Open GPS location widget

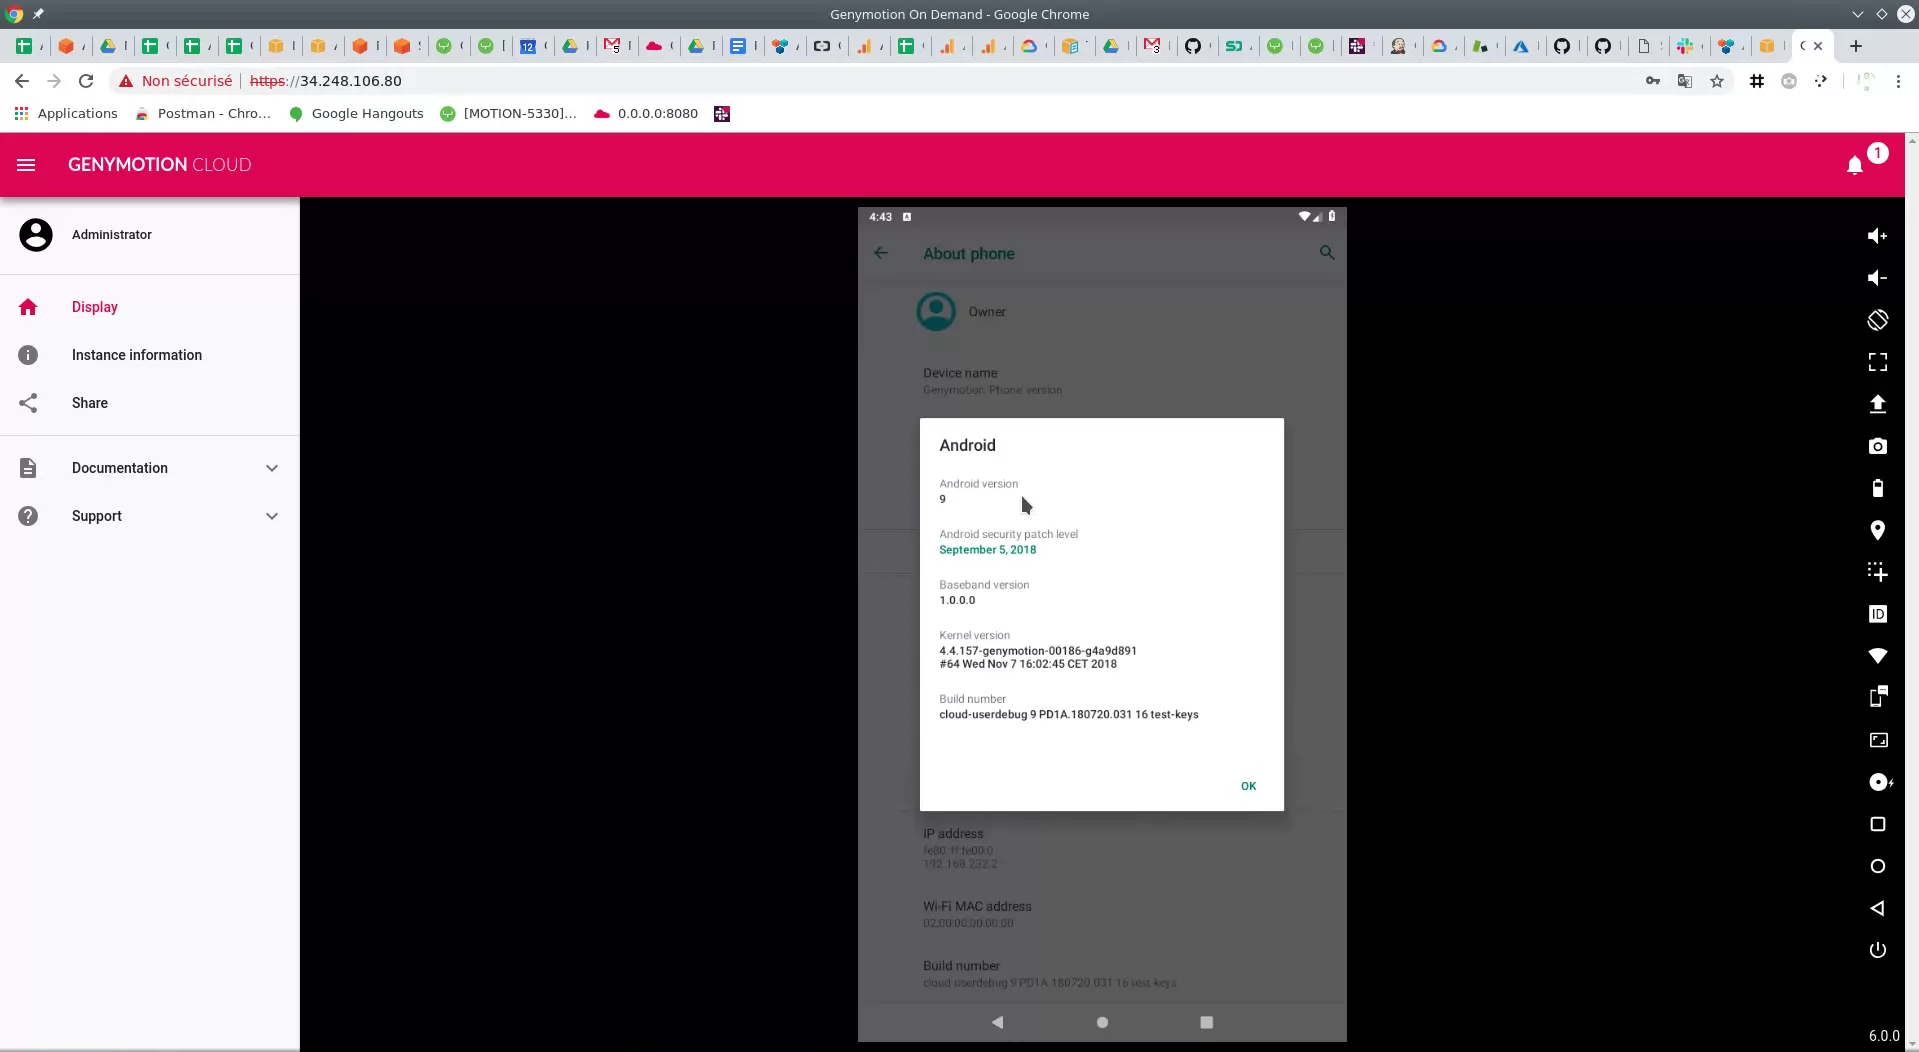1877,530
